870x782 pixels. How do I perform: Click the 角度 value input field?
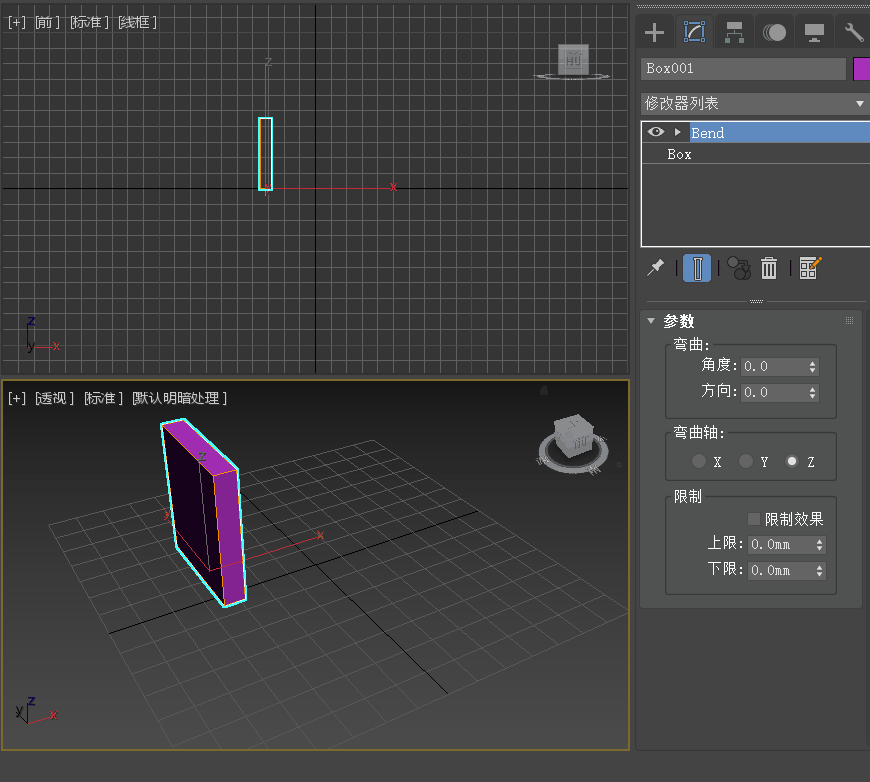pos(774,367)
